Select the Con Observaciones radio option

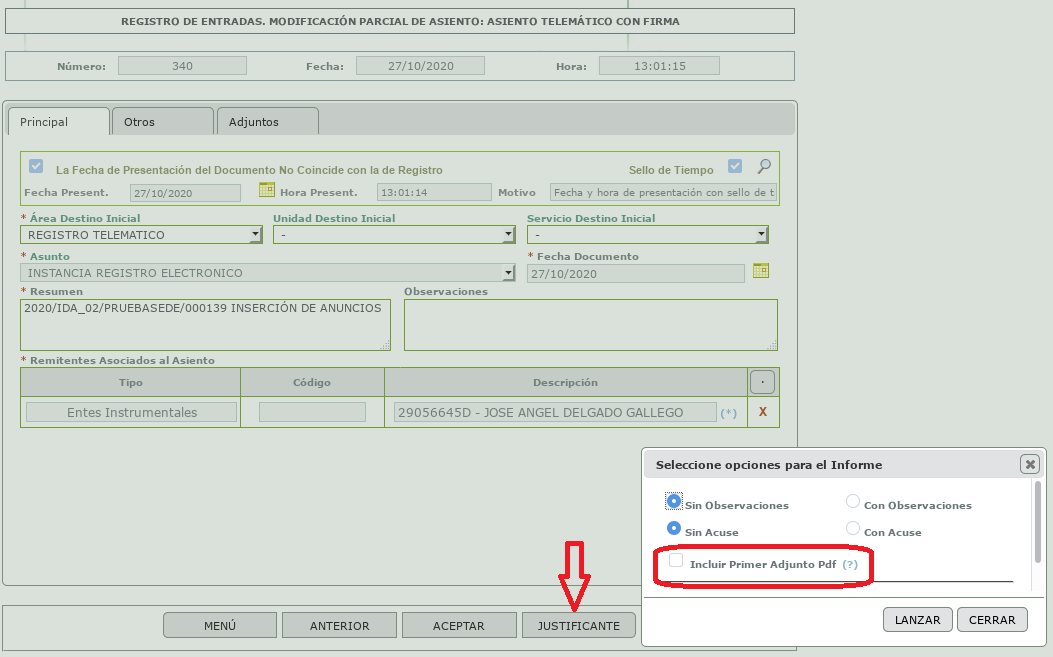coord(853,501)
